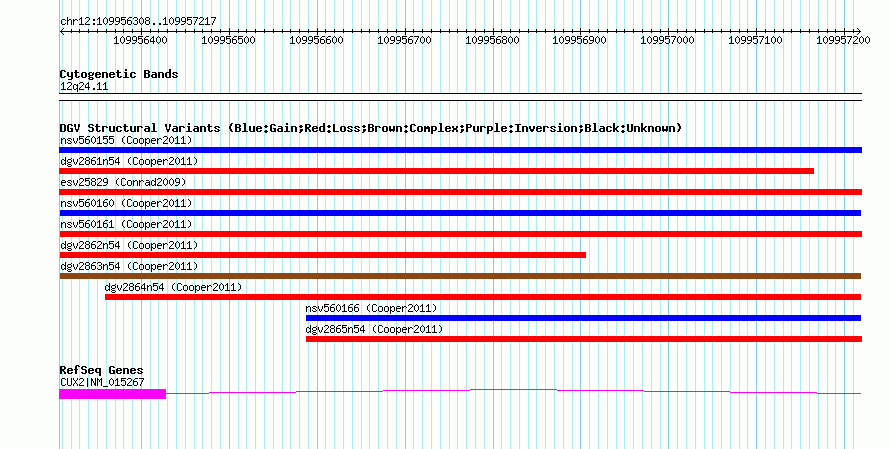Click the 12q24.11 cytogenetic band bar
Viewport: 890px width, 449px height.
460,97
